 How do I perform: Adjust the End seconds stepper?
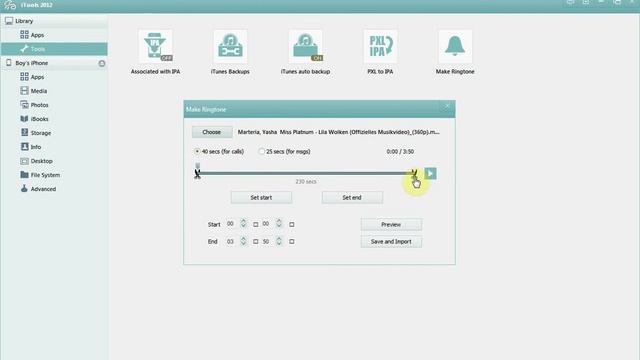coord(279,241)
